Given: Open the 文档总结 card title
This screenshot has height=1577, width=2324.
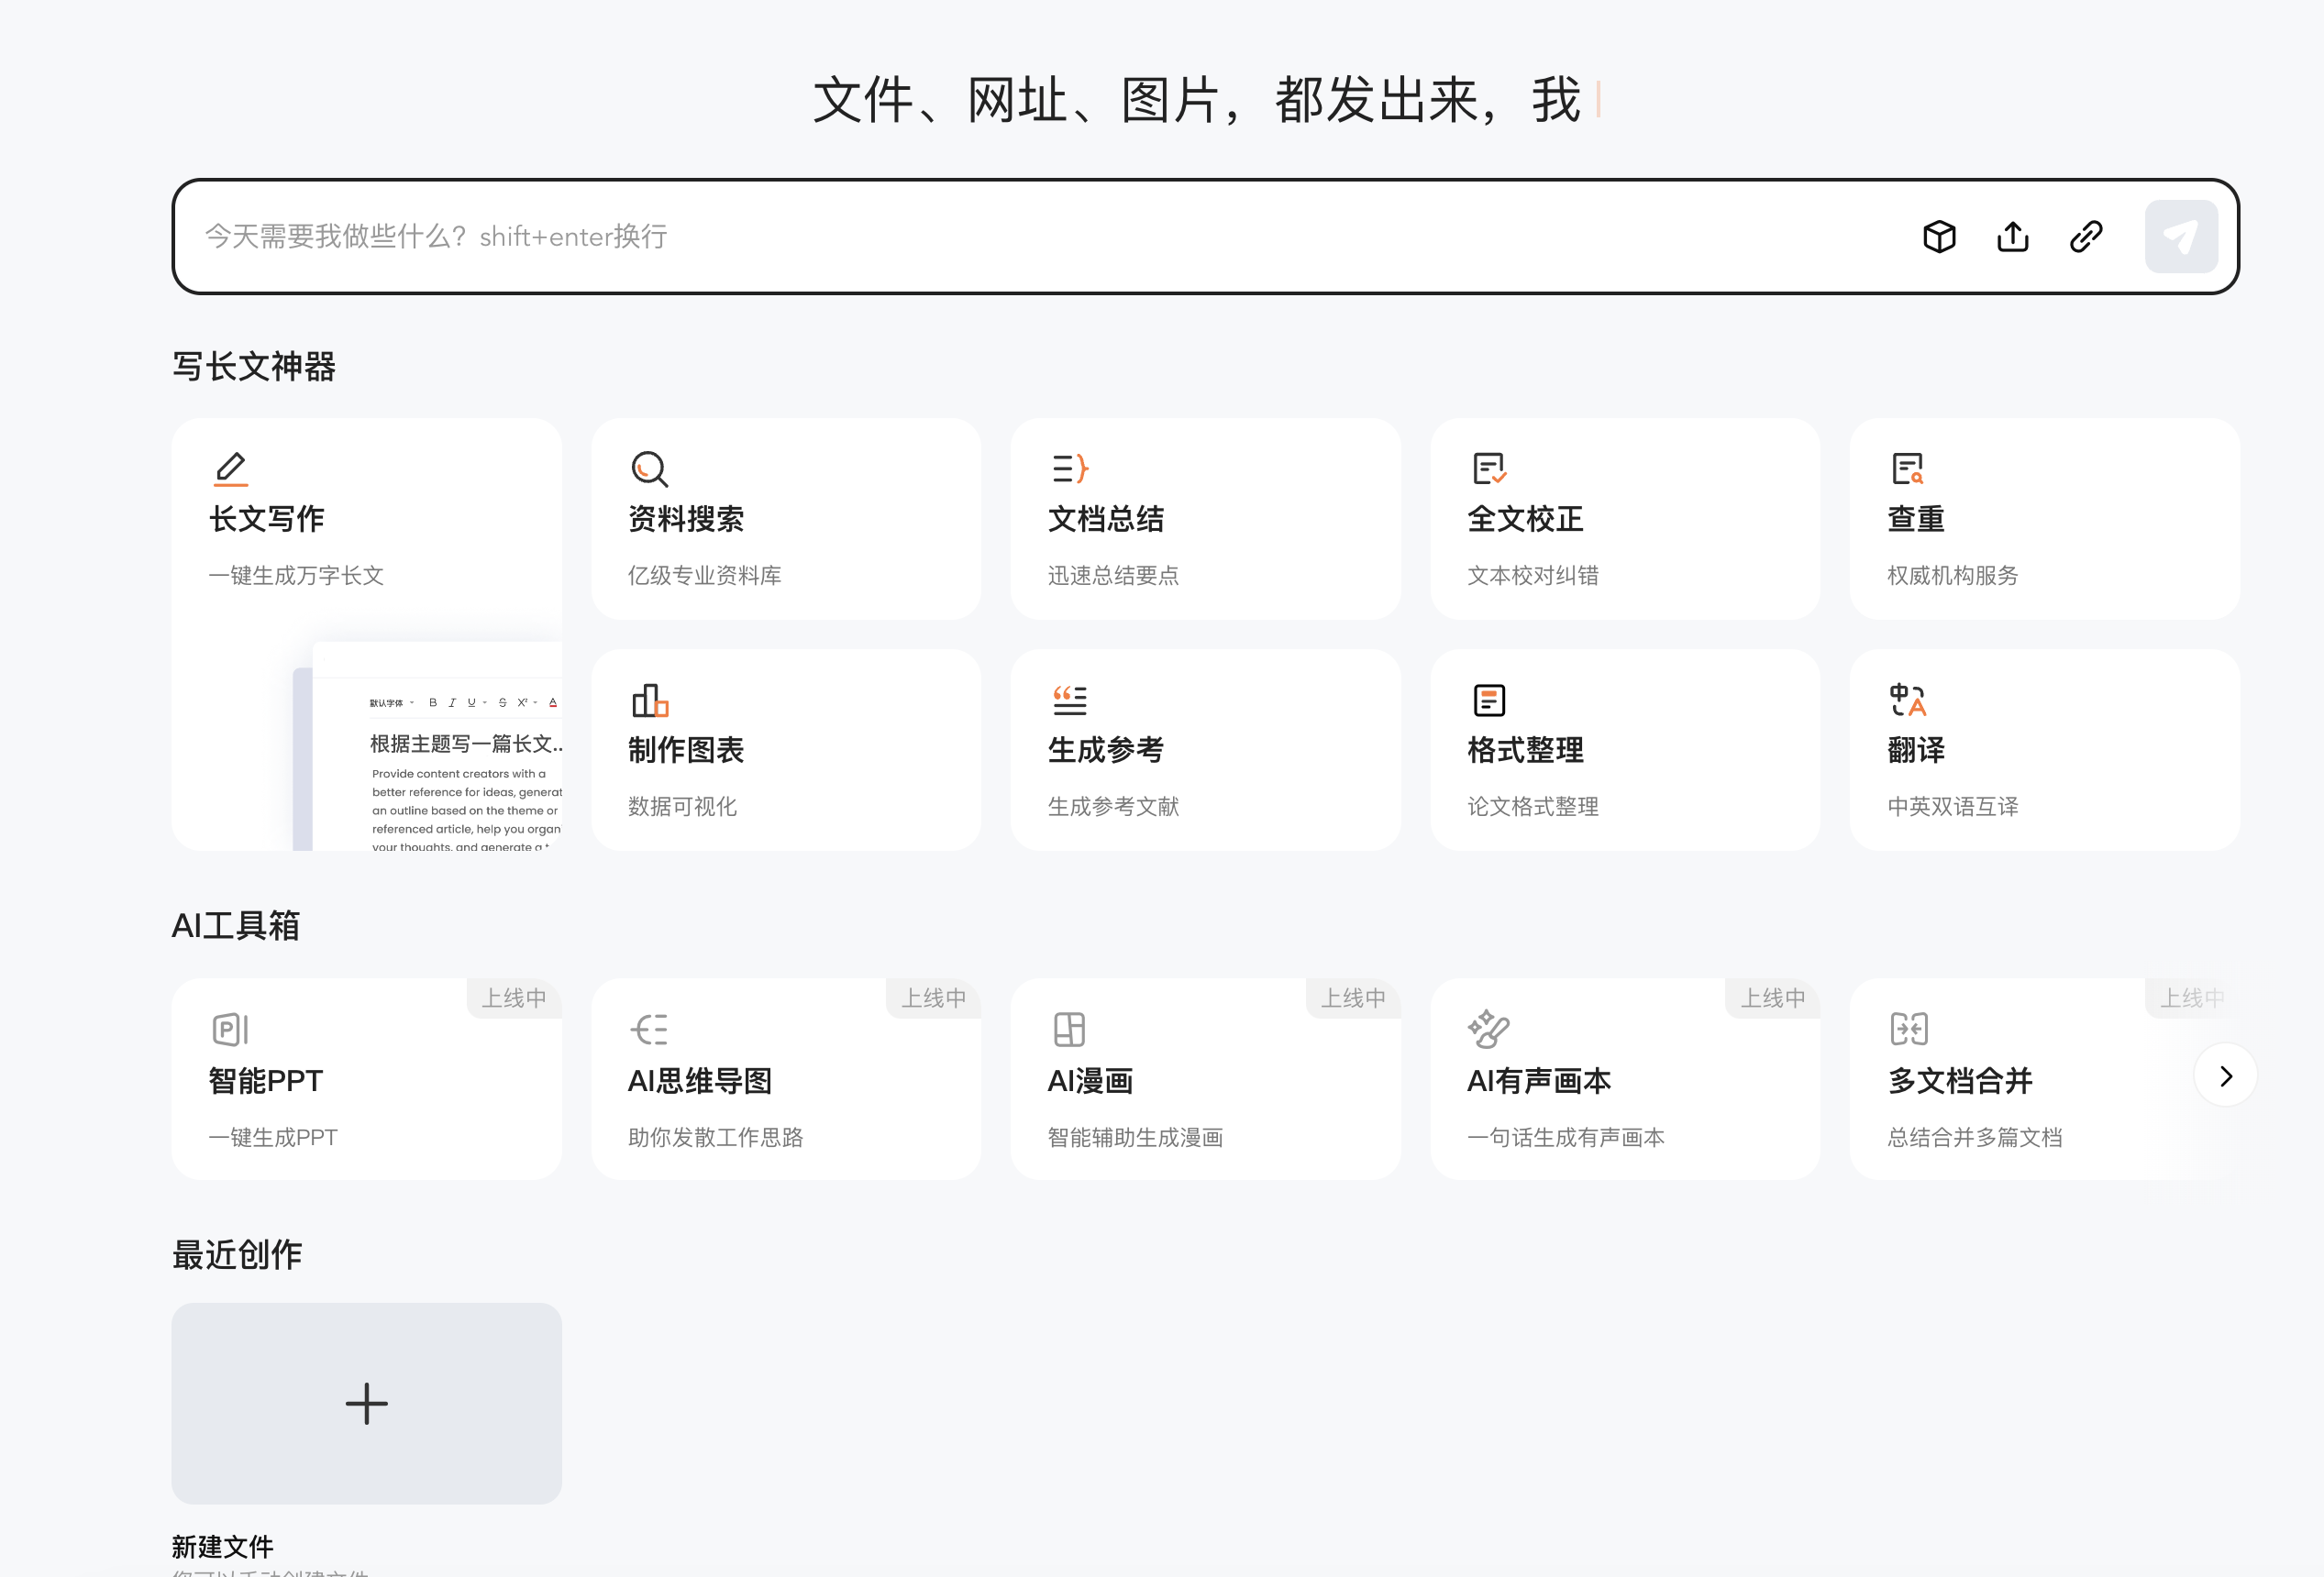Looking at the screenshot, I should pos(1105,519).
